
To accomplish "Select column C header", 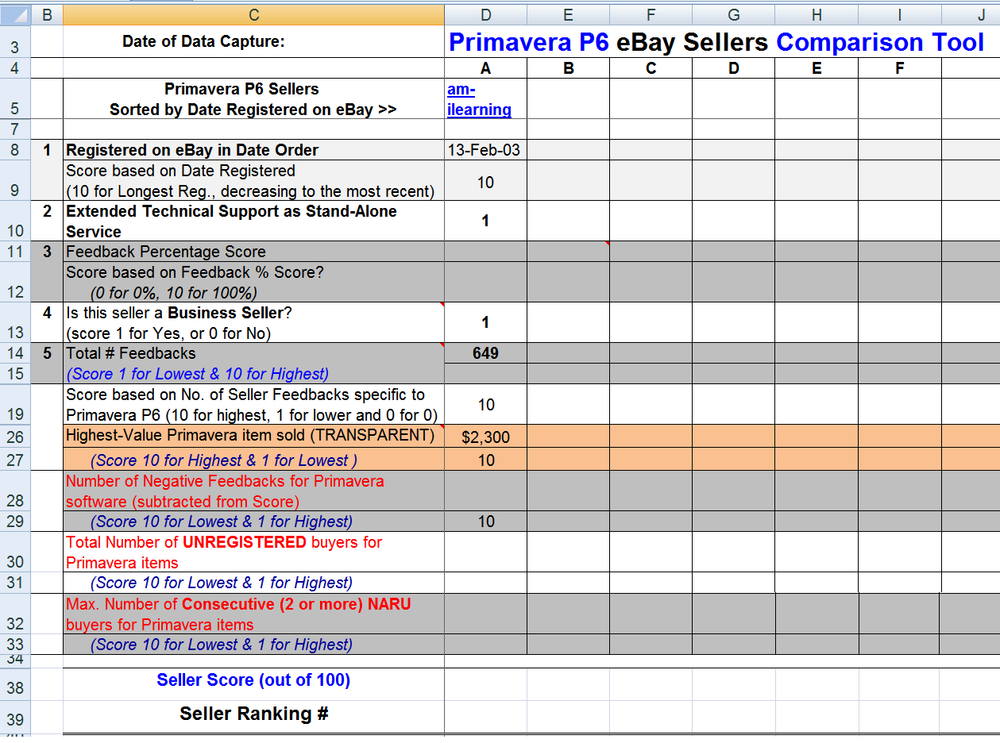I will (253, 14).
